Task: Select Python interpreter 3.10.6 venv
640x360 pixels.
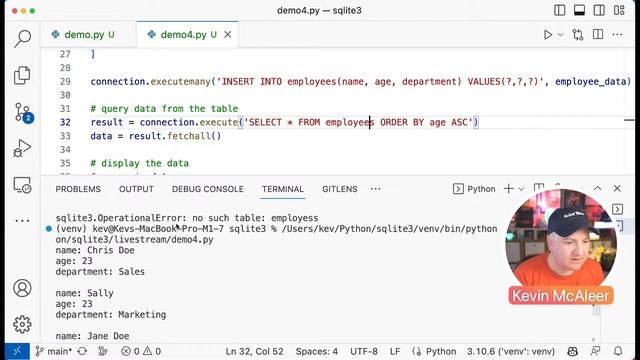Action: pos(511,351)
